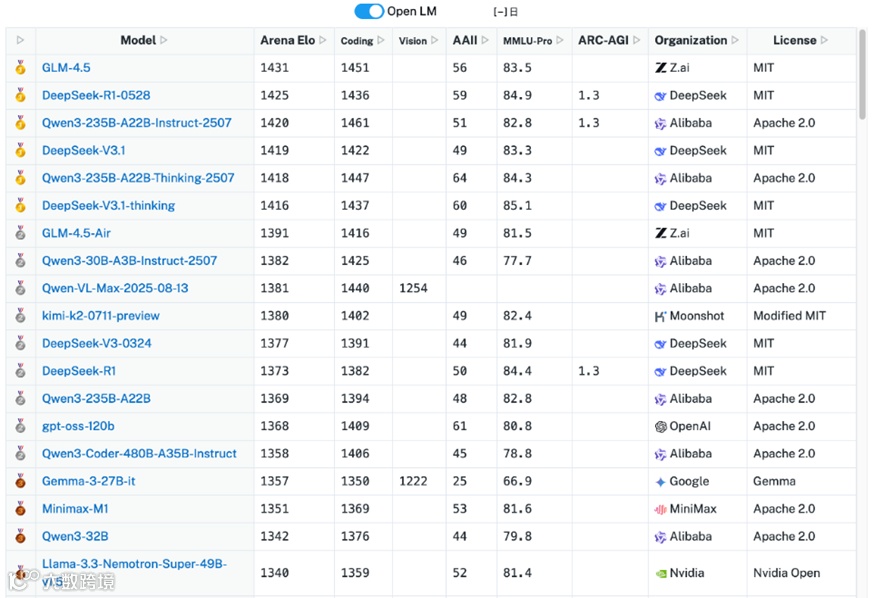The image size is (874, 598).
Task: Click the collapse [-] control near Open LM
Action: tap(500, 12)
